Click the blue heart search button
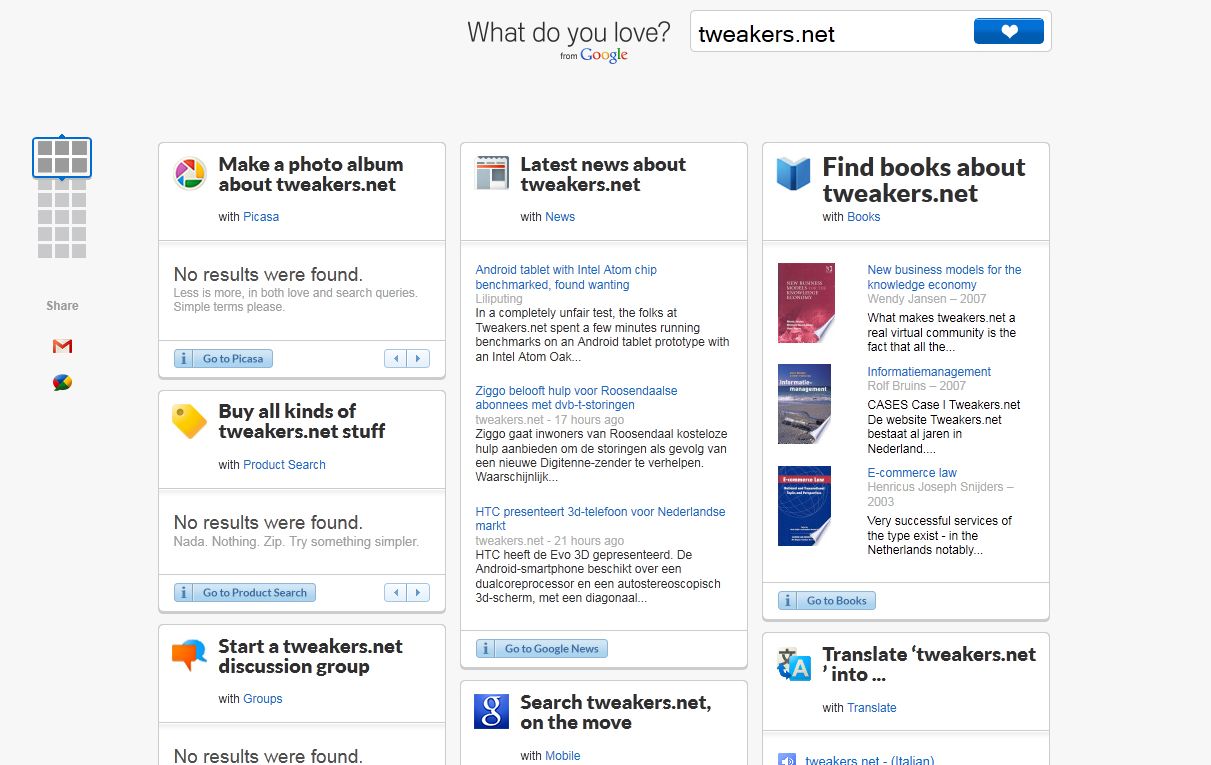Image resolution: width=1211 pixels, height=765 pixels. coord(1008,32)
